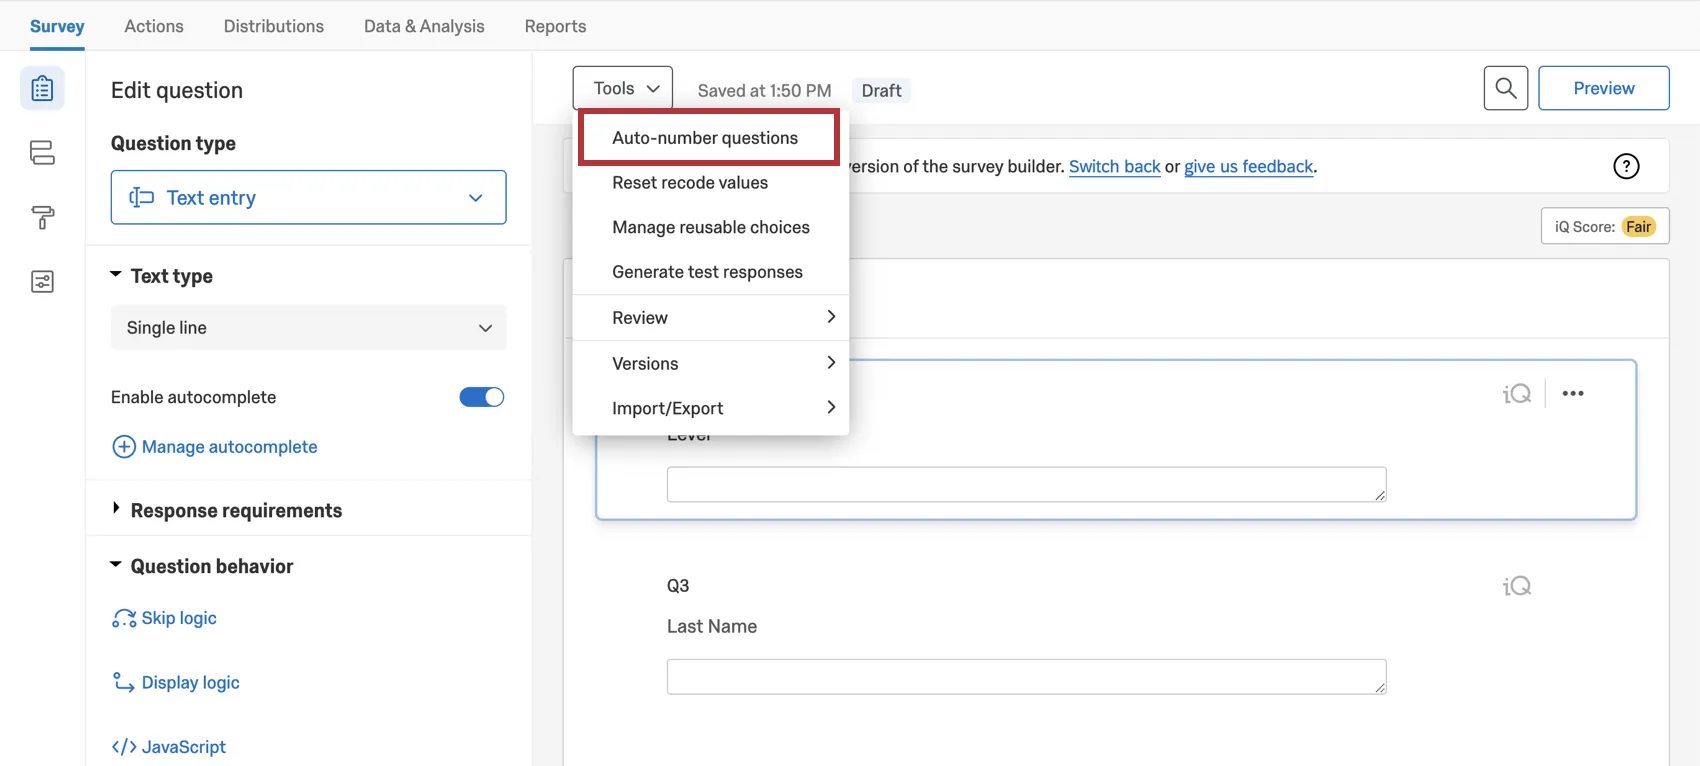The height and width of the screenshot is (766, 1700).
Task: Collapse the Question behavior section
Action: (x=211, y=567)
